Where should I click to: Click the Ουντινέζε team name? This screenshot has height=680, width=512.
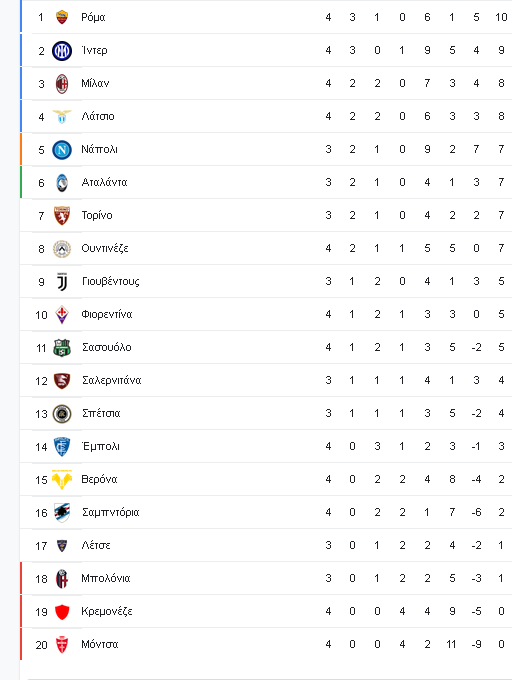point(105,248)
